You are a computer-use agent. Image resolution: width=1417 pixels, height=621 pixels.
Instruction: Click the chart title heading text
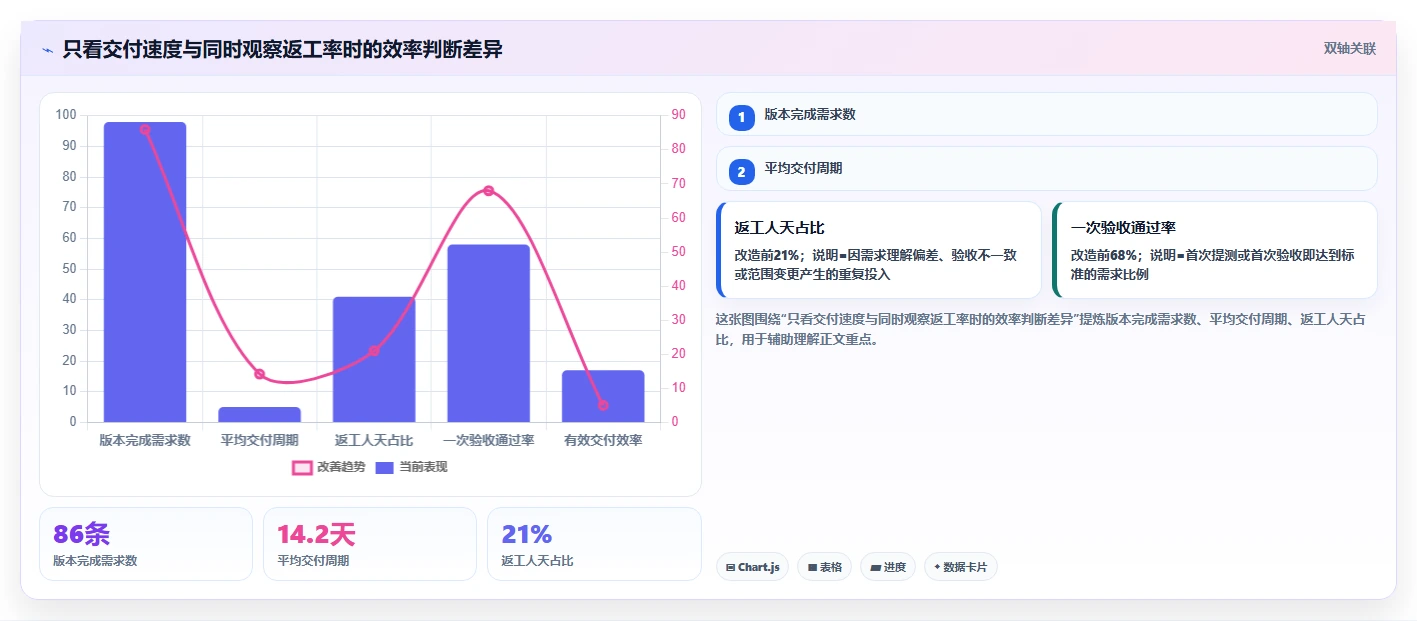[x=282, y=49]
